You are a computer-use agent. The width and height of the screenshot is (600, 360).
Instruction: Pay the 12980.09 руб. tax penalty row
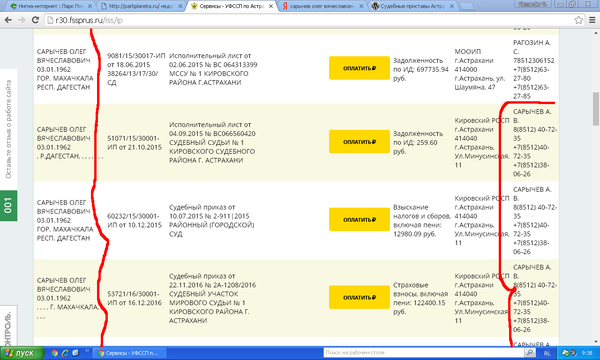pyautogui.click(x=359, y=220)
